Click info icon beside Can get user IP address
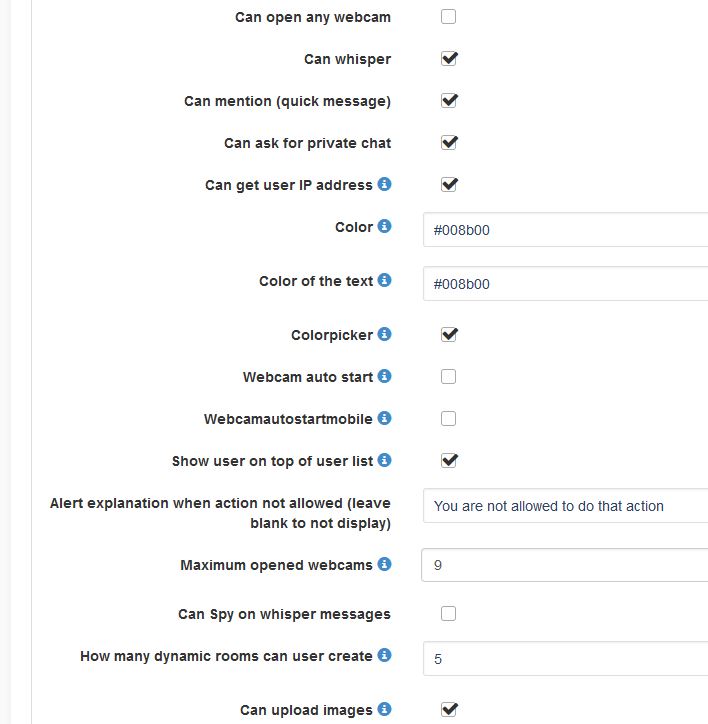 385,185
